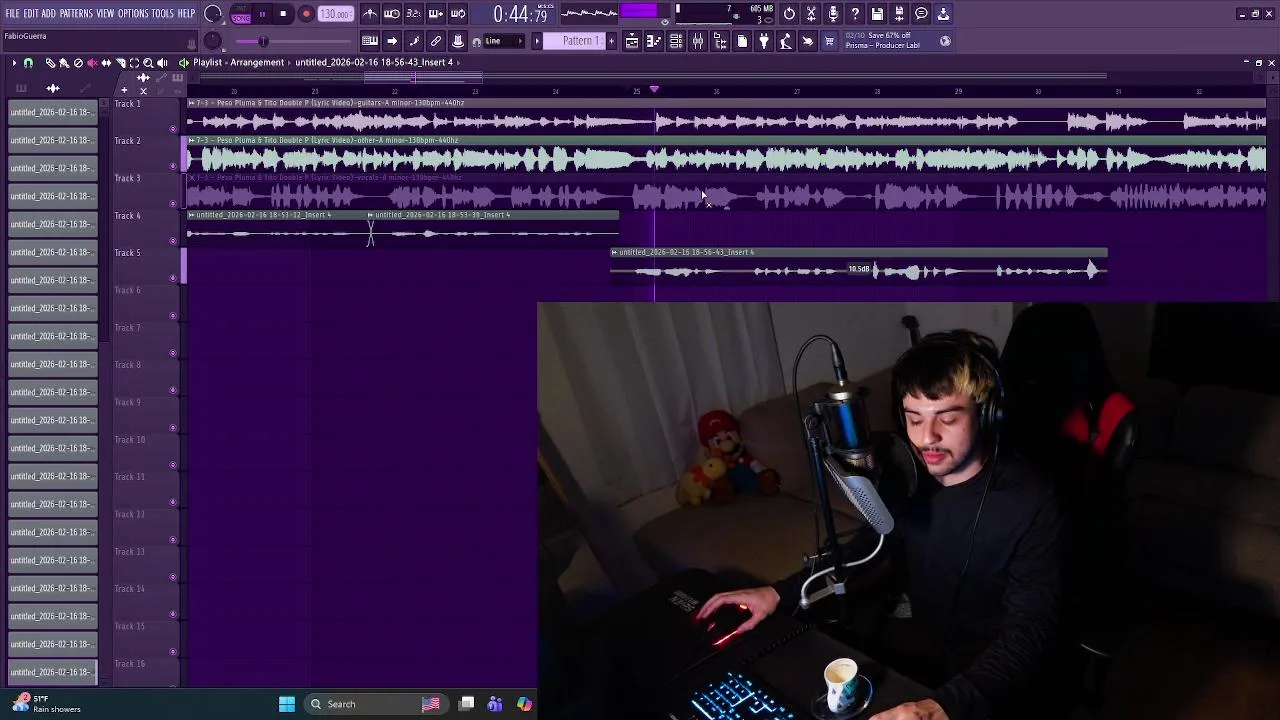
Task: Add new pattern with plus button
Action: [612, 41]
